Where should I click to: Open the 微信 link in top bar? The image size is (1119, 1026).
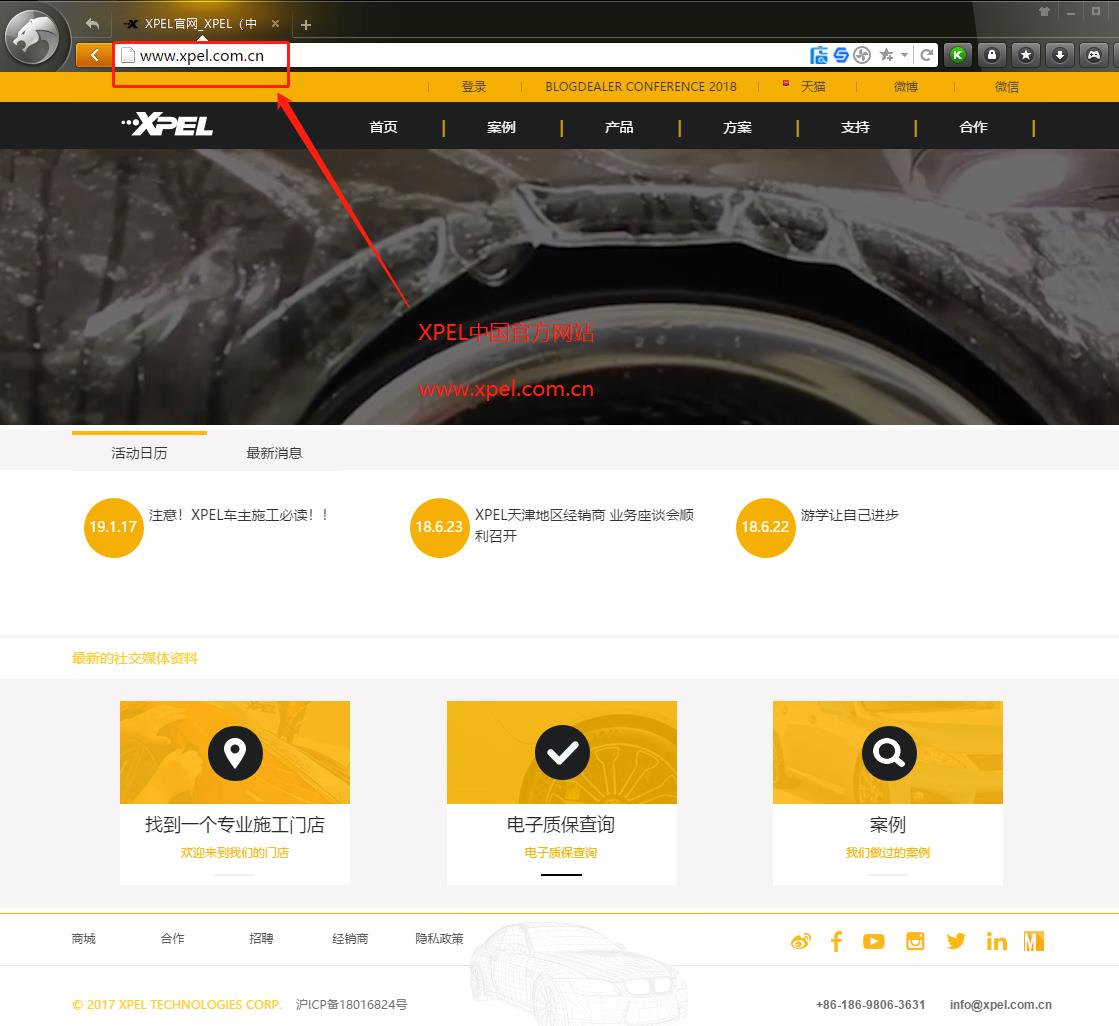pos(1007,86)
